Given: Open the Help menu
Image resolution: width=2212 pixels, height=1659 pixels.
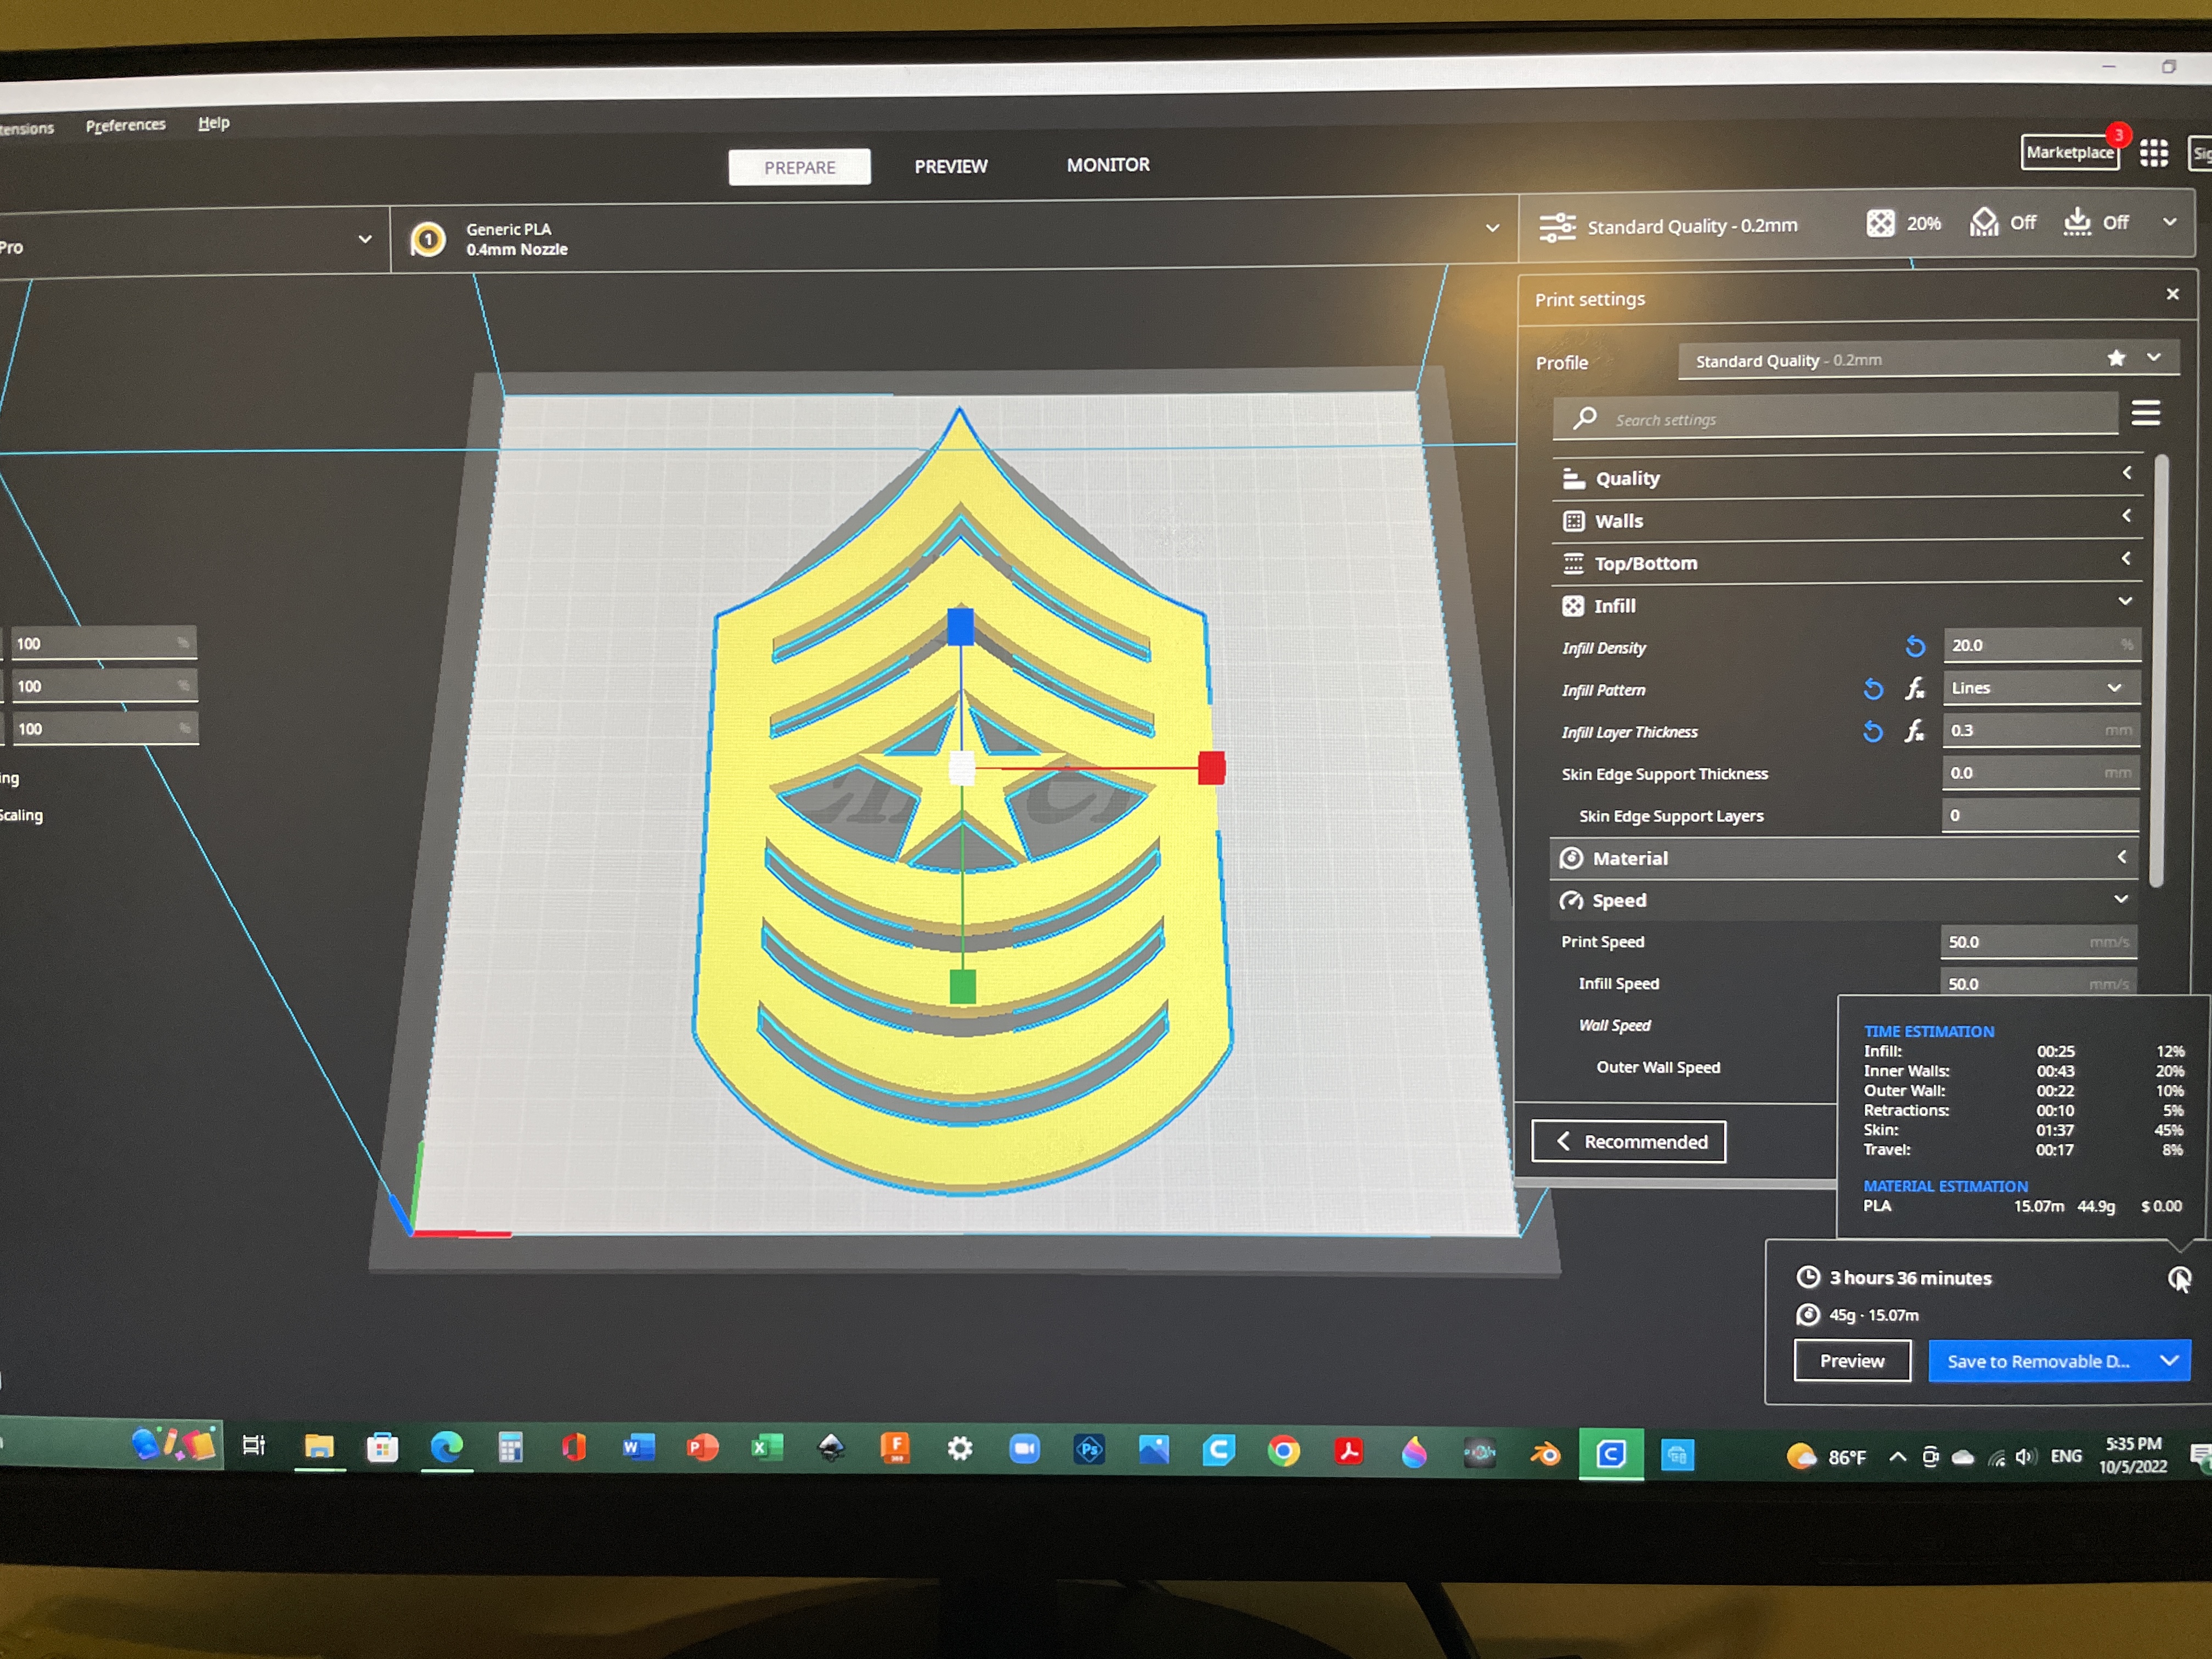Looking at the screenshot, I should coord(213,123).
